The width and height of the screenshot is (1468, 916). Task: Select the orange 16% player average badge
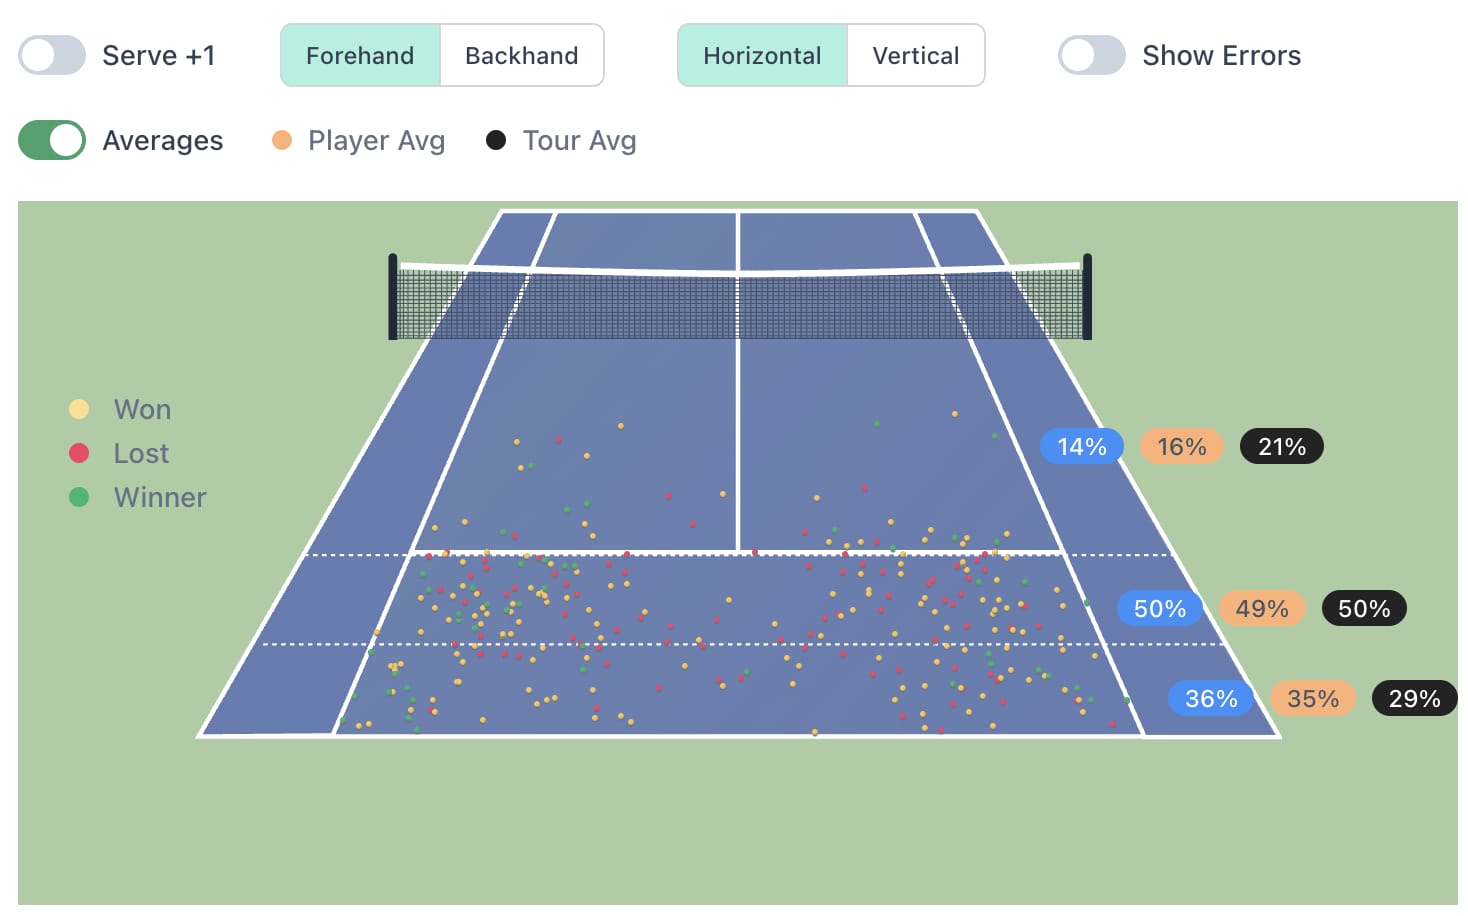[x=1182, y=446]
